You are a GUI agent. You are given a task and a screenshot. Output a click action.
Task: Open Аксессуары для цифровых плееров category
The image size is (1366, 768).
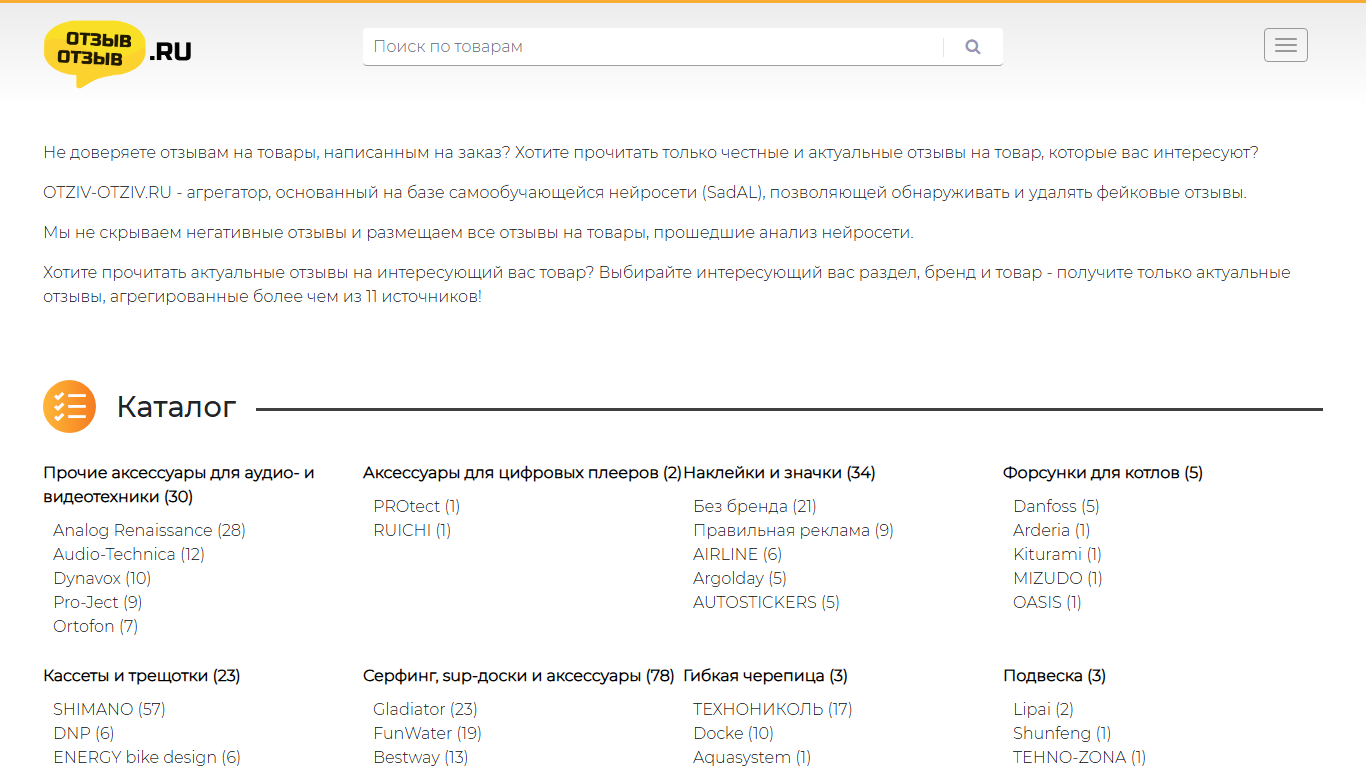[522, 473]
